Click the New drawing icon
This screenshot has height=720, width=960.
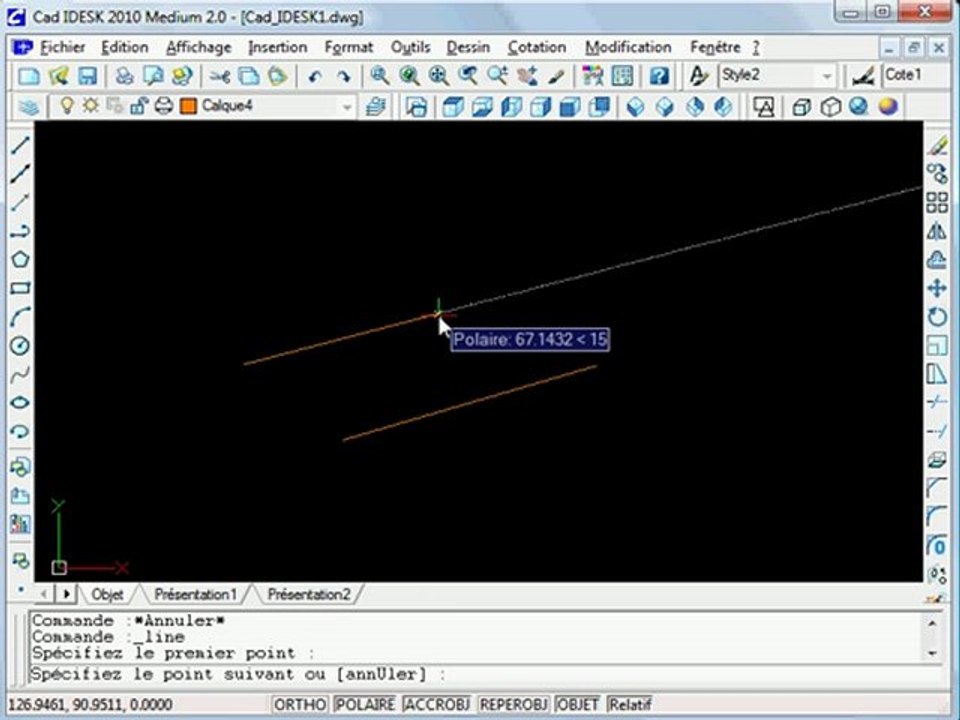28,76
